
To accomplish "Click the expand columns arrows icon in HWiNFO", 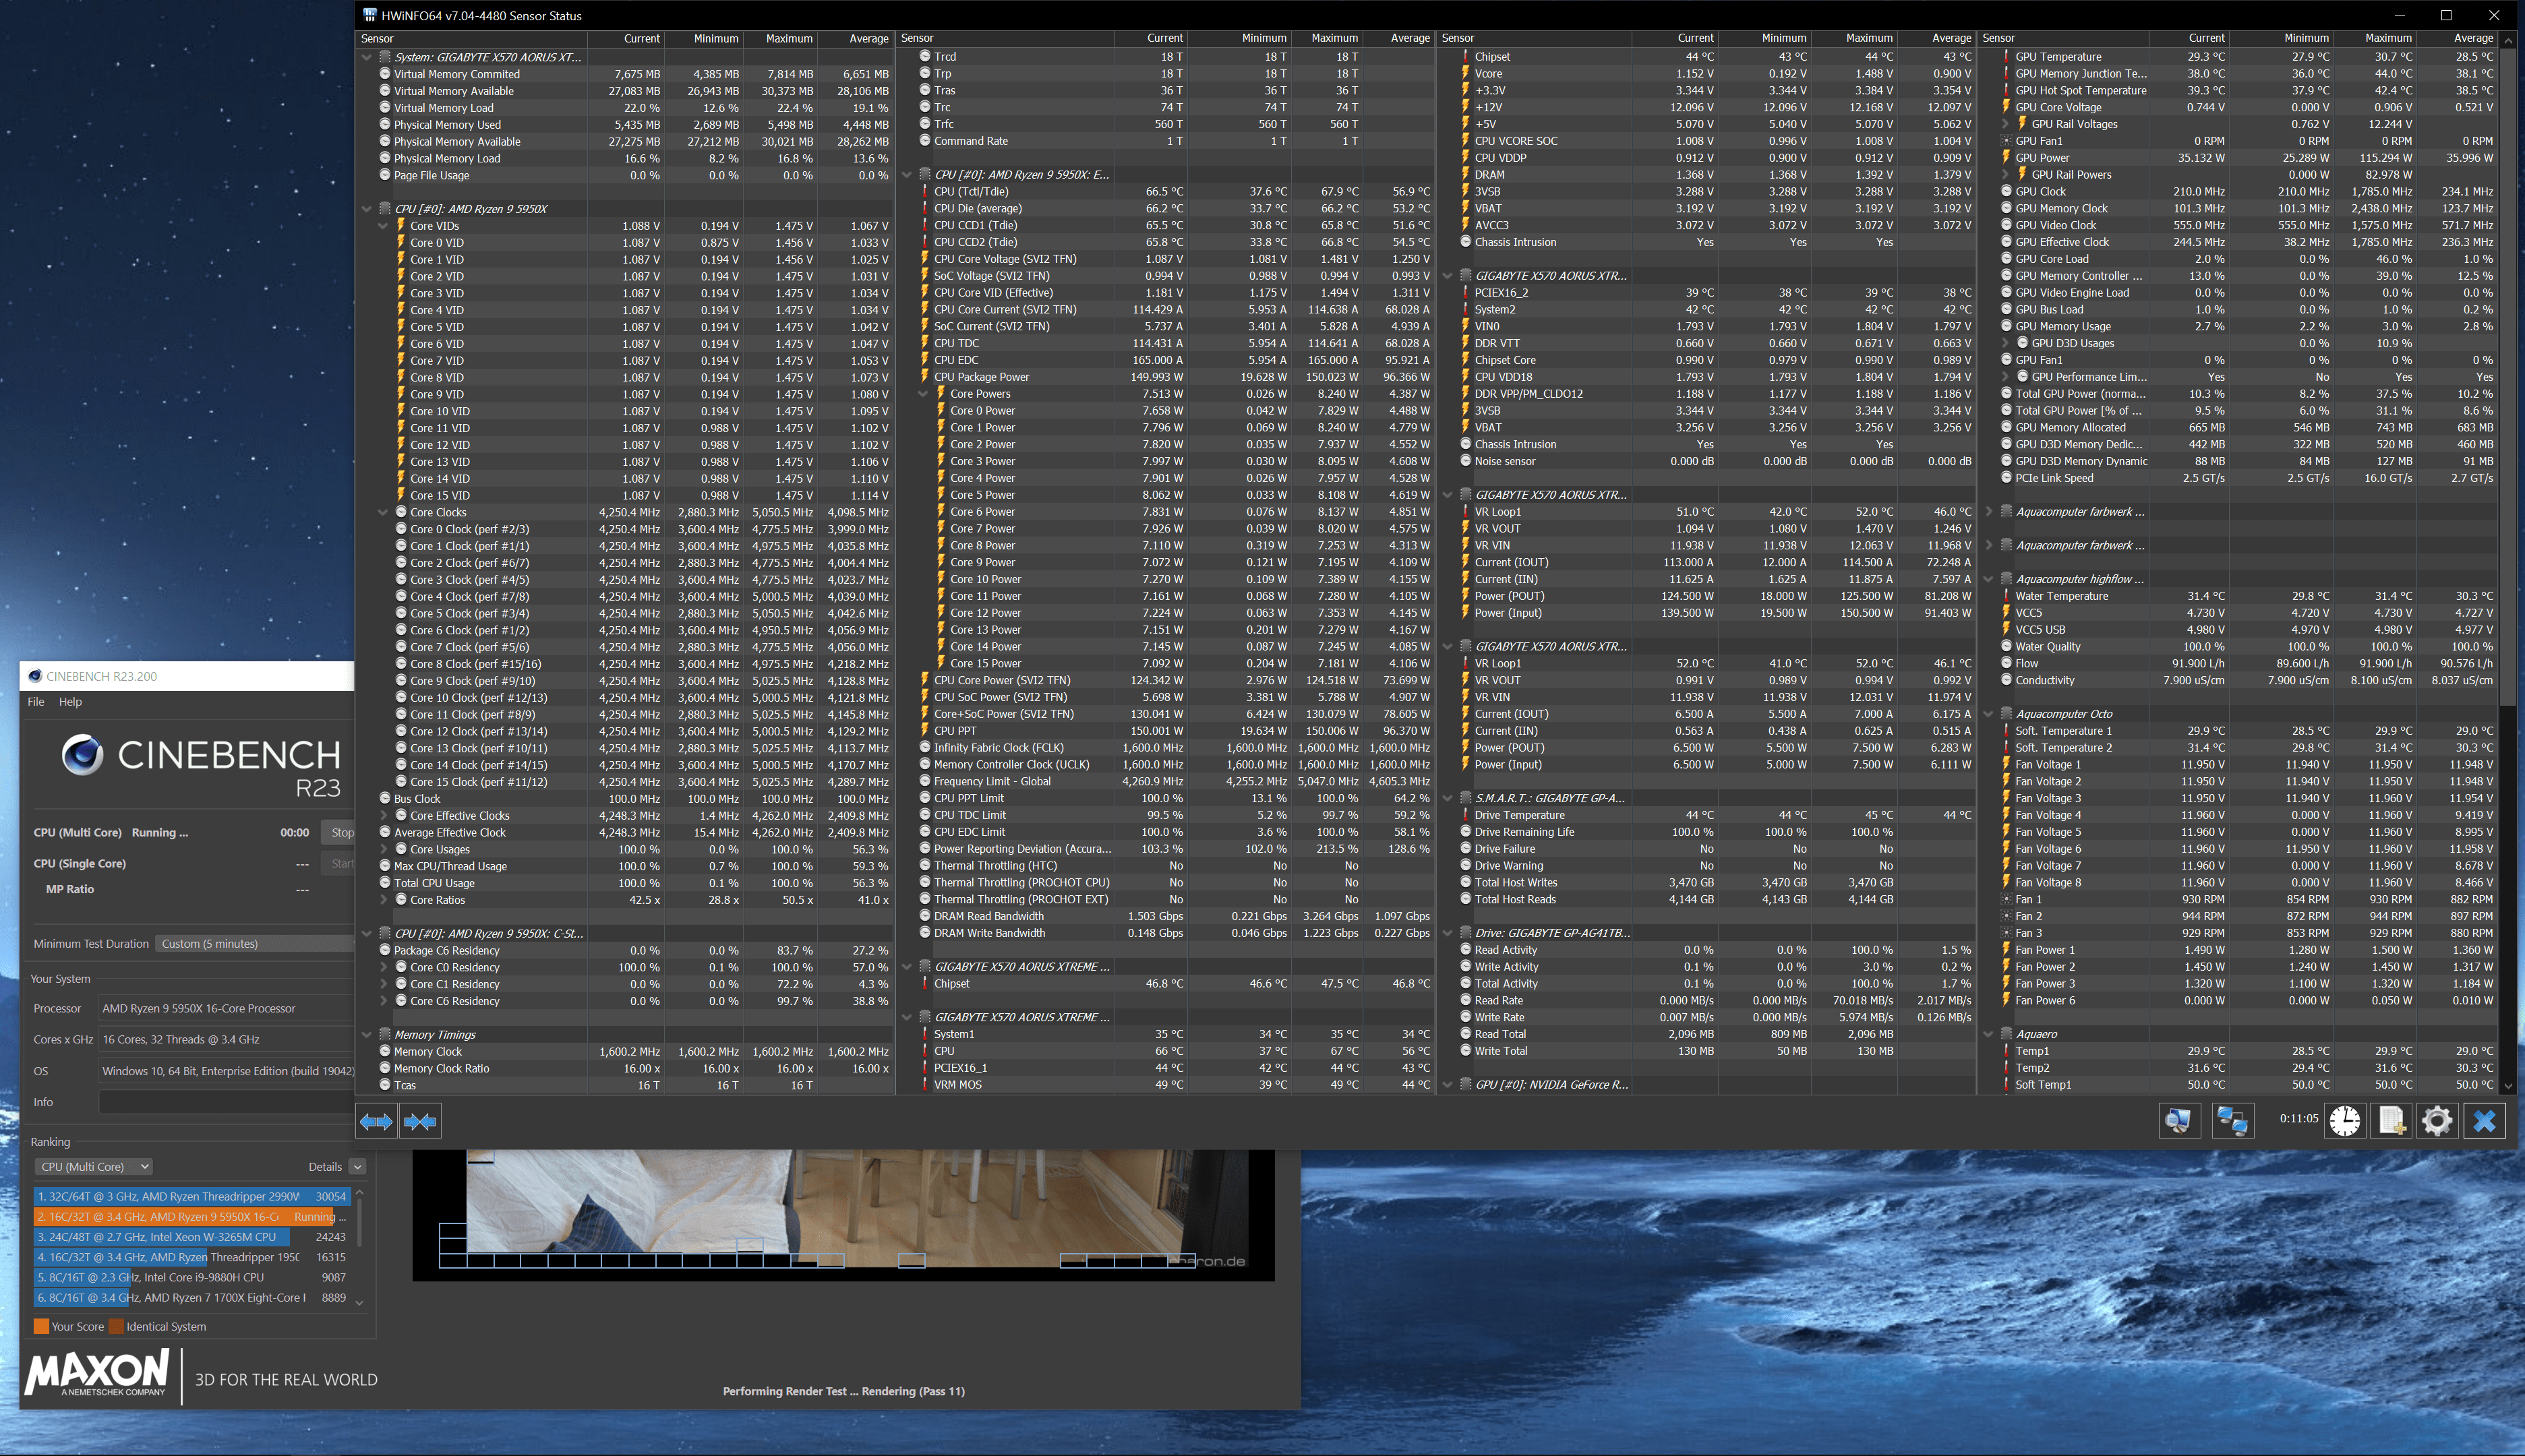I will [376, 1121].
